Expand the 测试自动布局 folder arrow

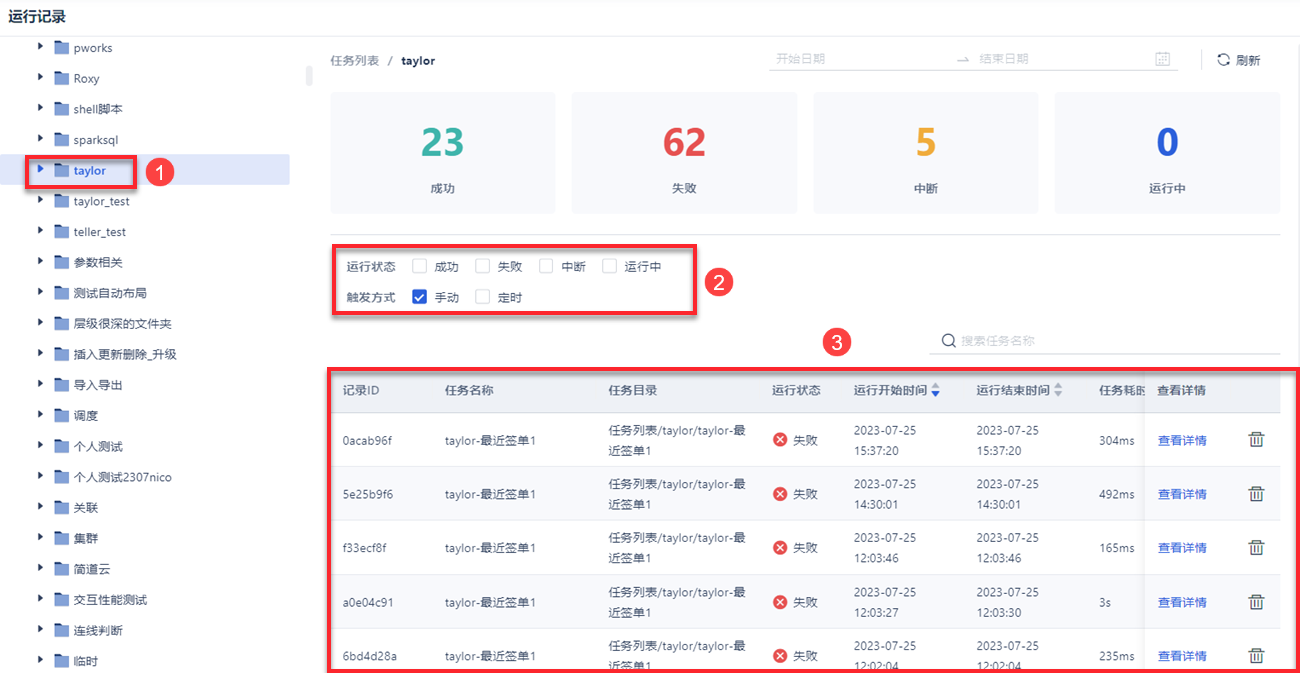tap(40, 292)
